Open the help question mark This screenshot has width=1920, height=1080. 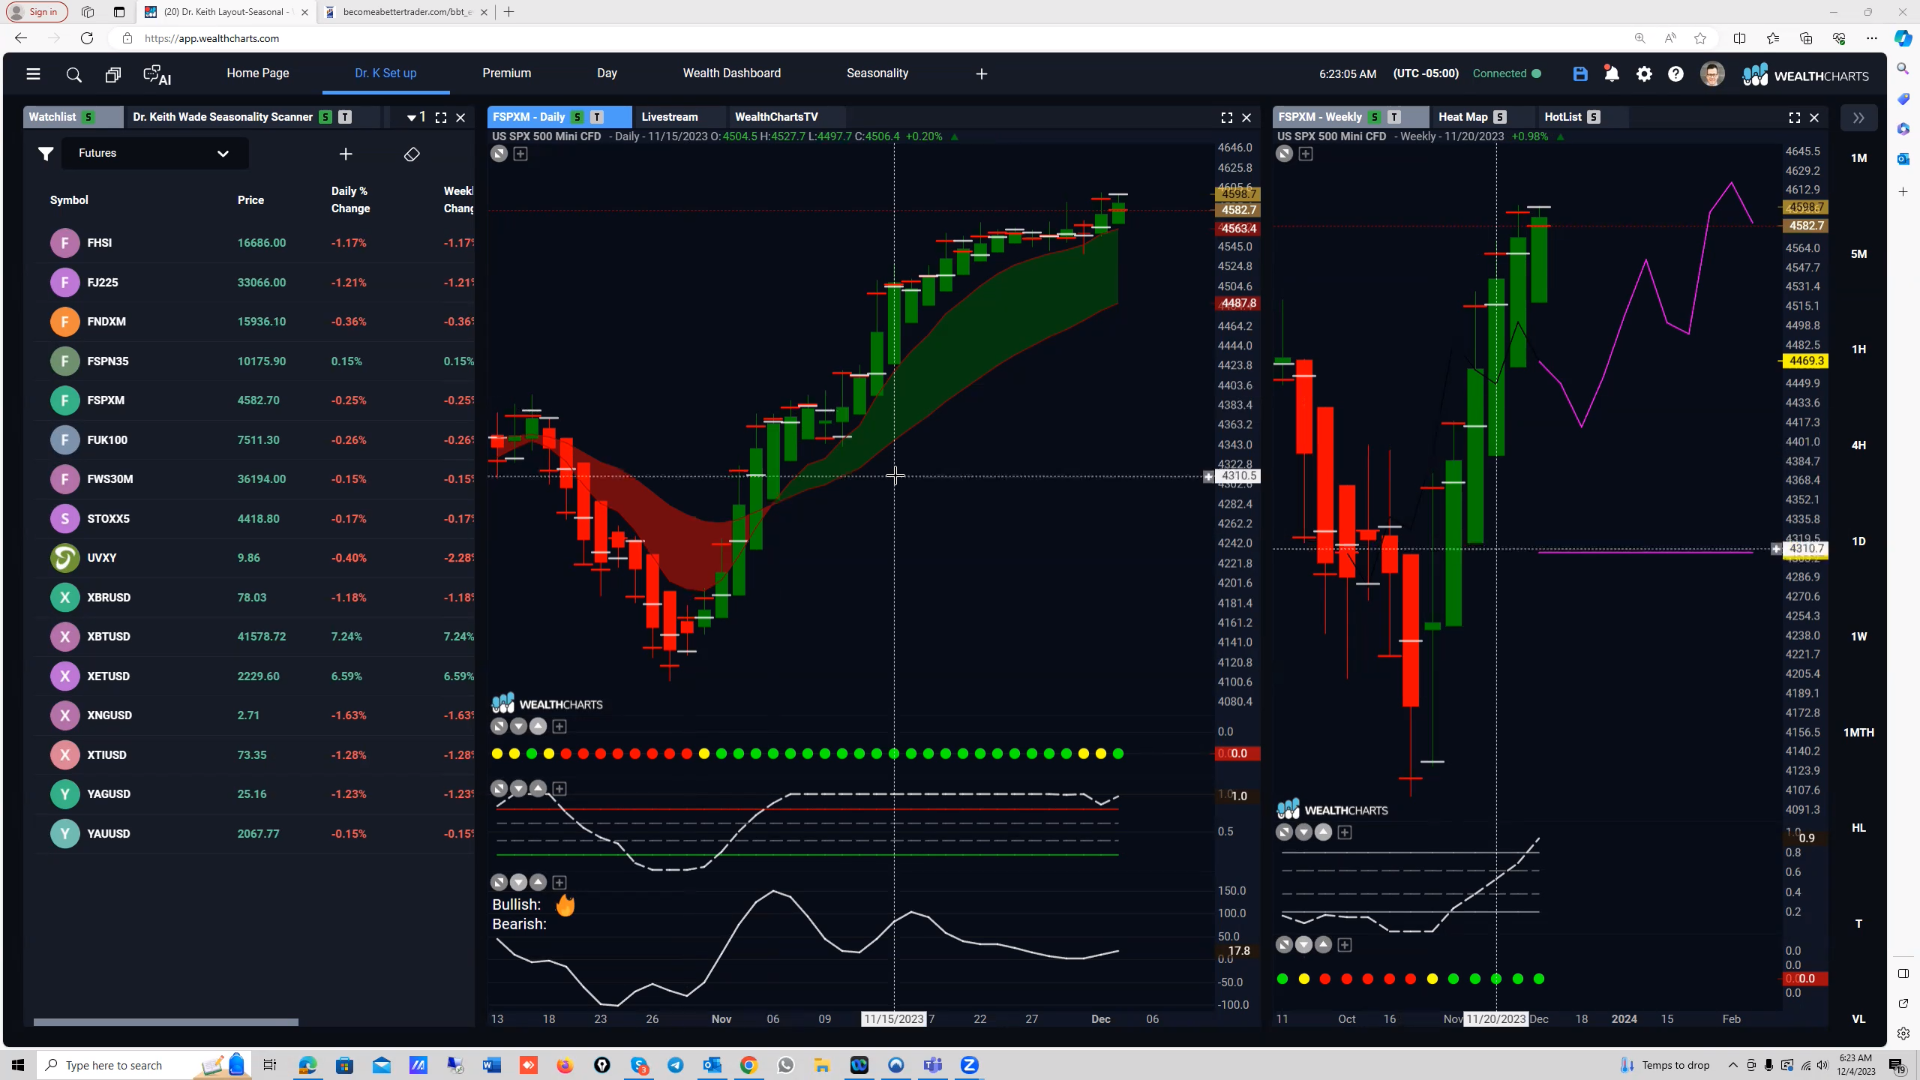pyautogui.click(x=1676, y=74)
